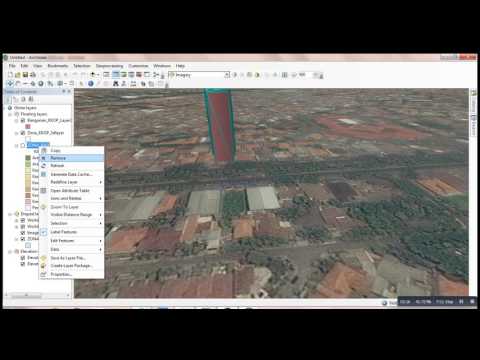480x360 pixels.
Task: Toggle the second Elevation layer checkbox
Action: [23, 264]
